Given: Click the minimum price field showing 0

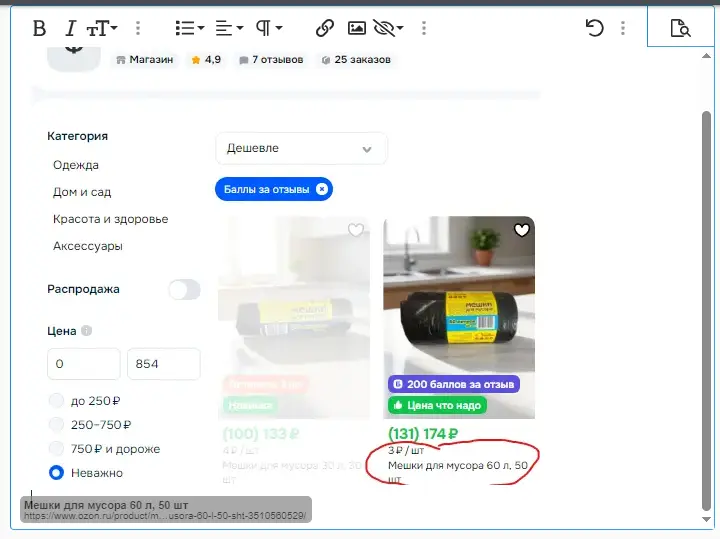Looking at the screenshot, I should tap(84, 364).
